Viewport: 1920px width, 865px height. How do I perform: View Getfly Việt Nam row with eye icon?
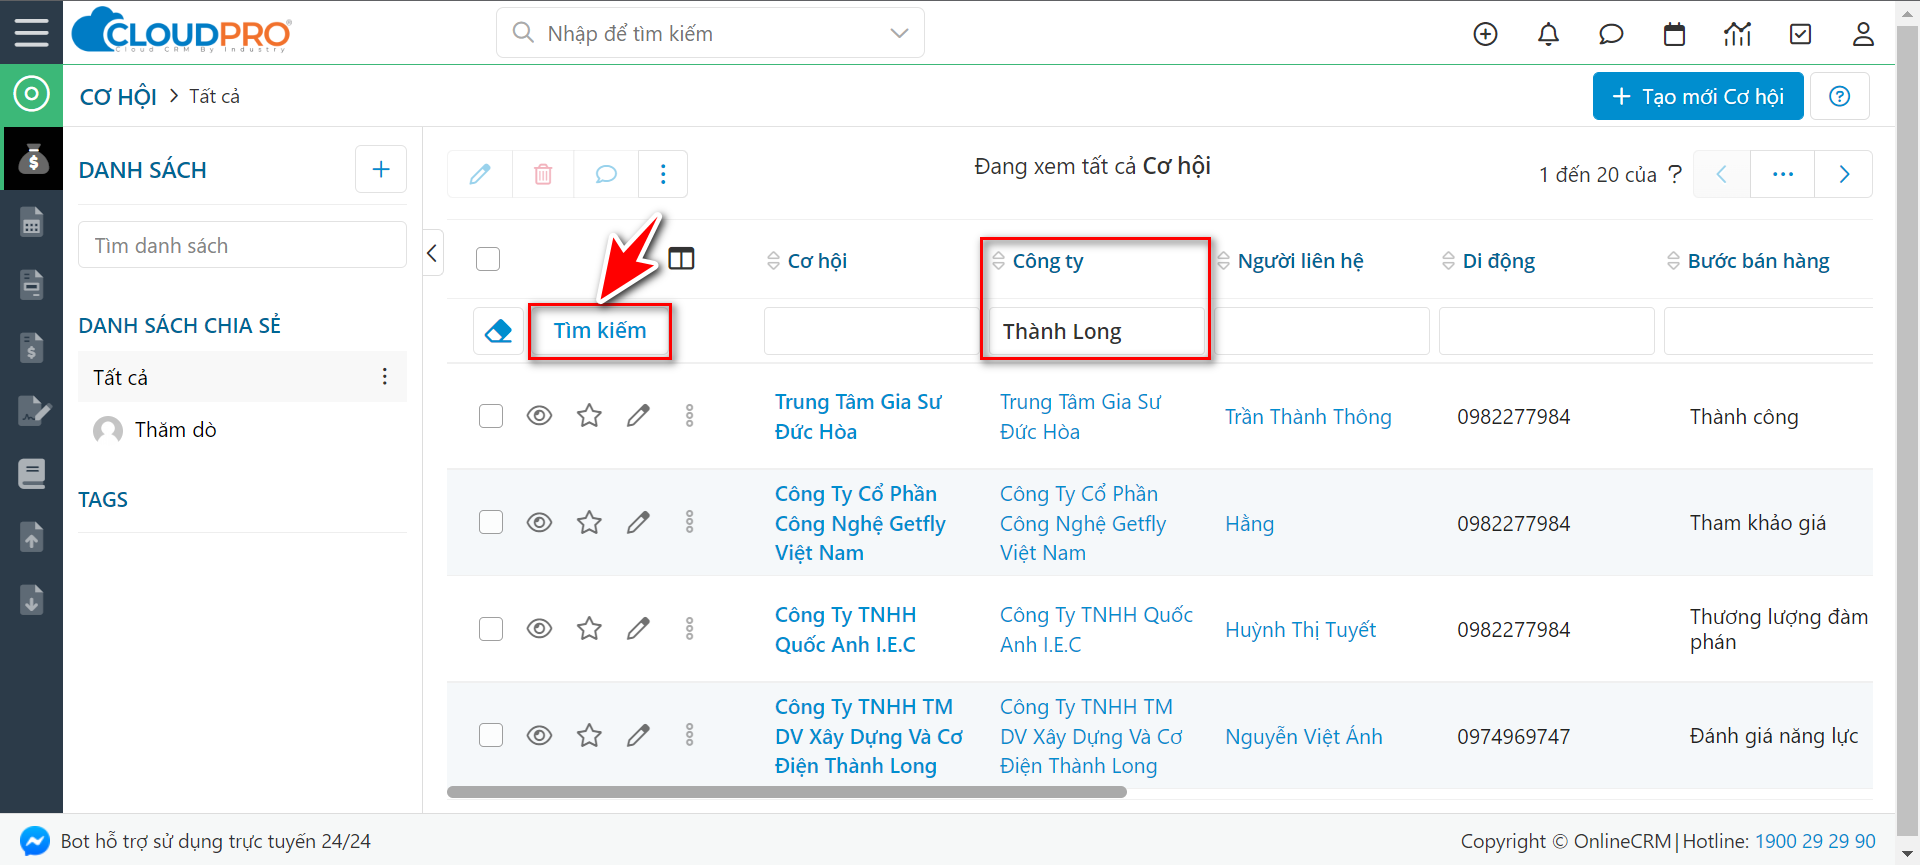539,522
